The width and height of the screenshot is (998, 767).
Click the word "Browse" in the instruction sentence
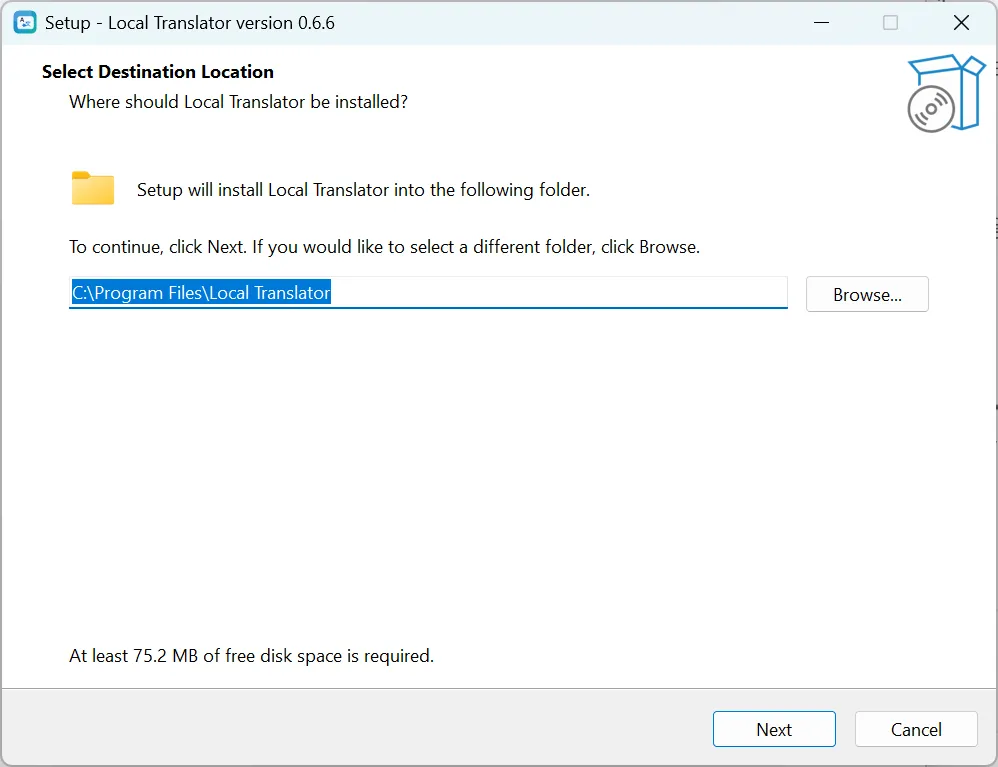pos(667,247)
